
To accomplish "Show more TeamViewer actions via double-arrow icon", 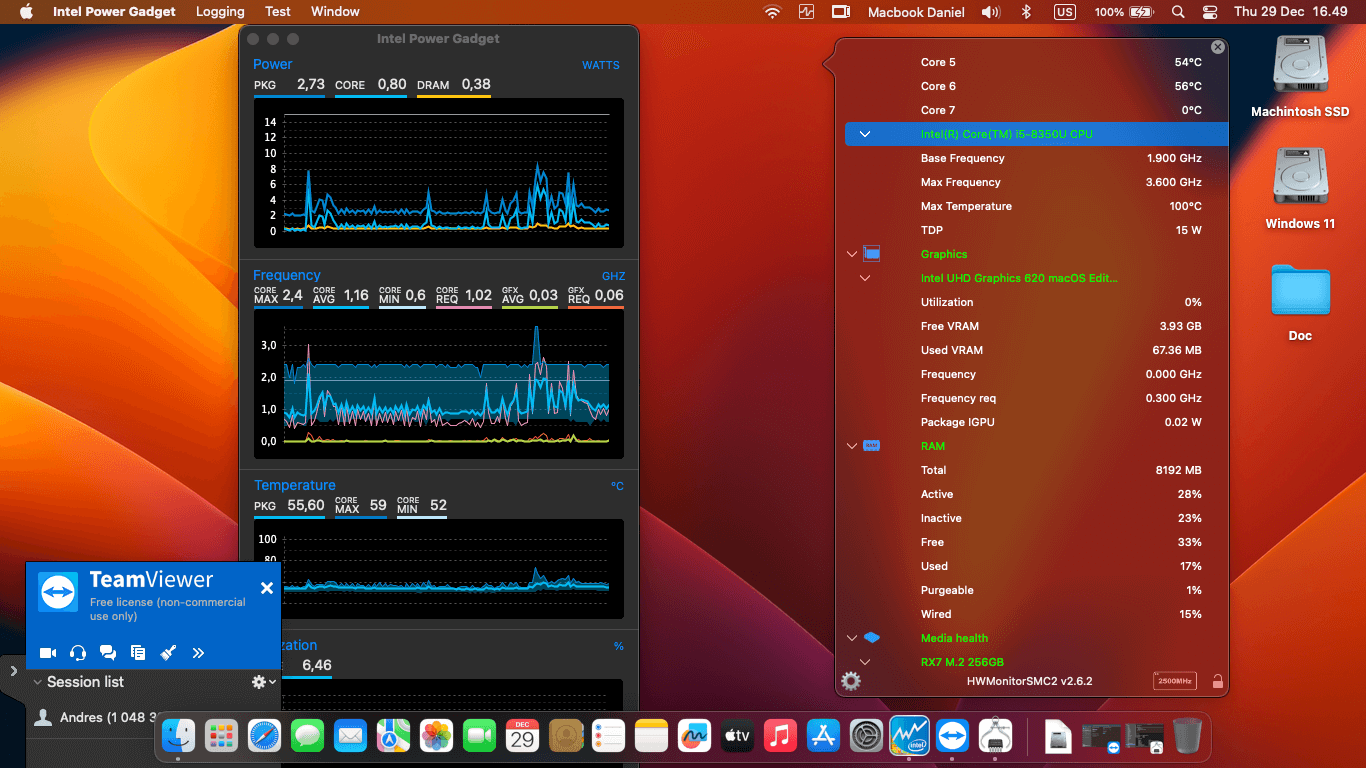I will 198,652.
